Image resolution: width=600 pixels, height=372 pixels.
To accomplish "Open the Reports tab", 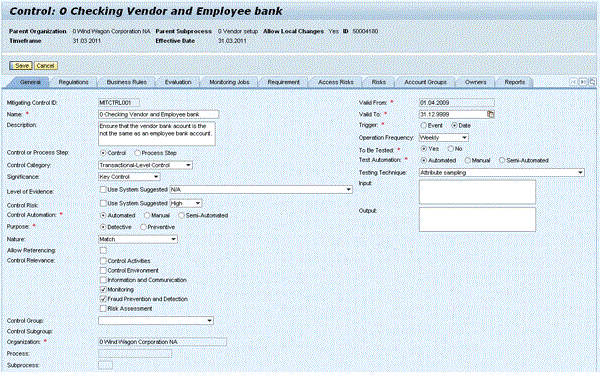I will (514, 82).
